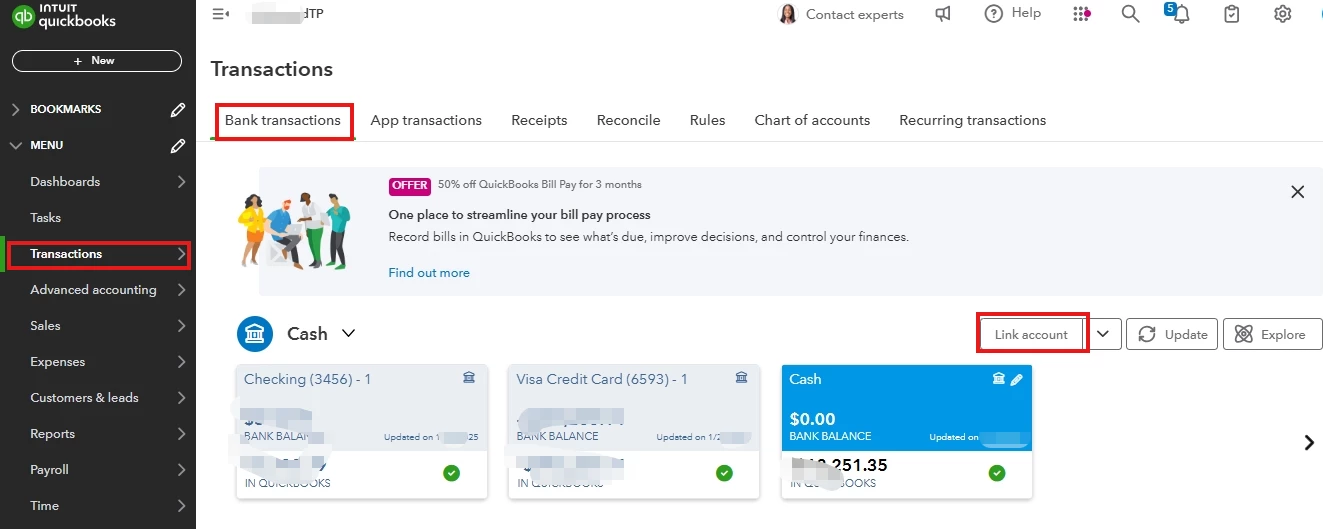Go to the Reconcile tab
Viewport: 1323px width, 529px height.
[628, 120]
